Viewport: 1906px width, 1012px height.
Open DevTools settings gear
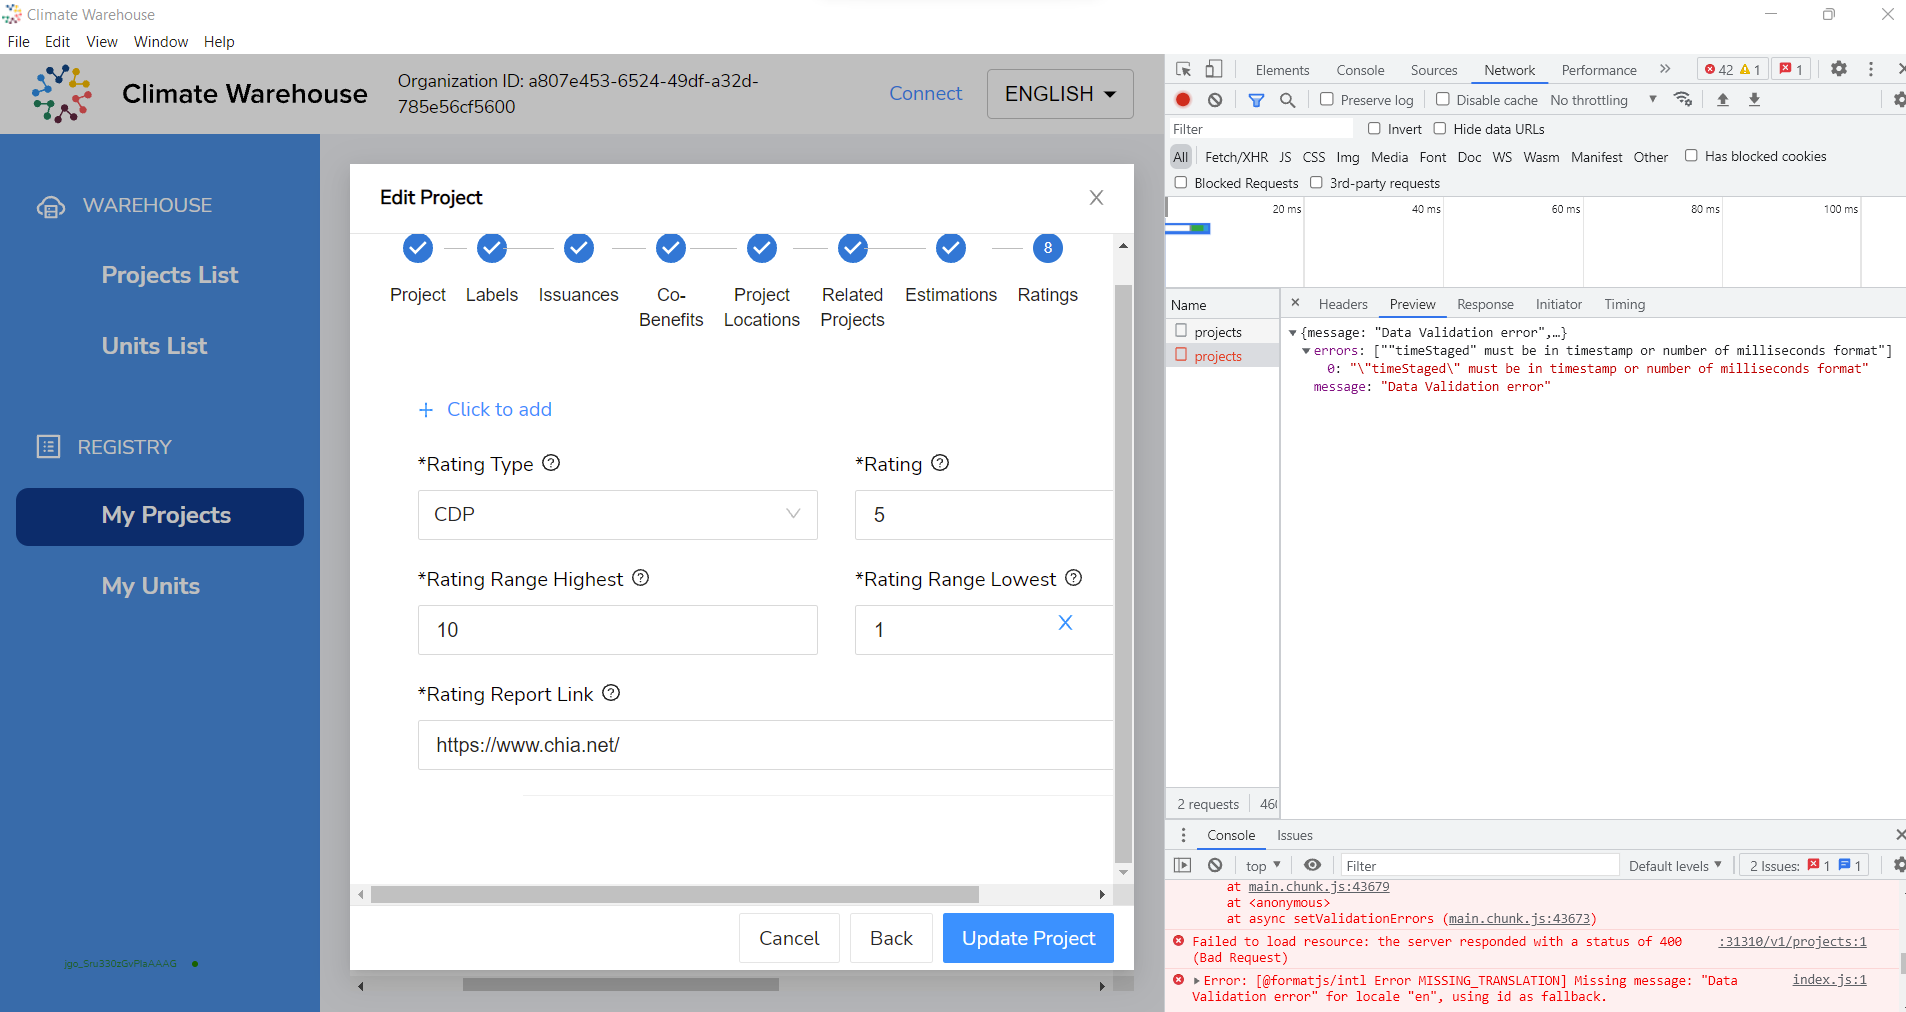[1839, 69]
